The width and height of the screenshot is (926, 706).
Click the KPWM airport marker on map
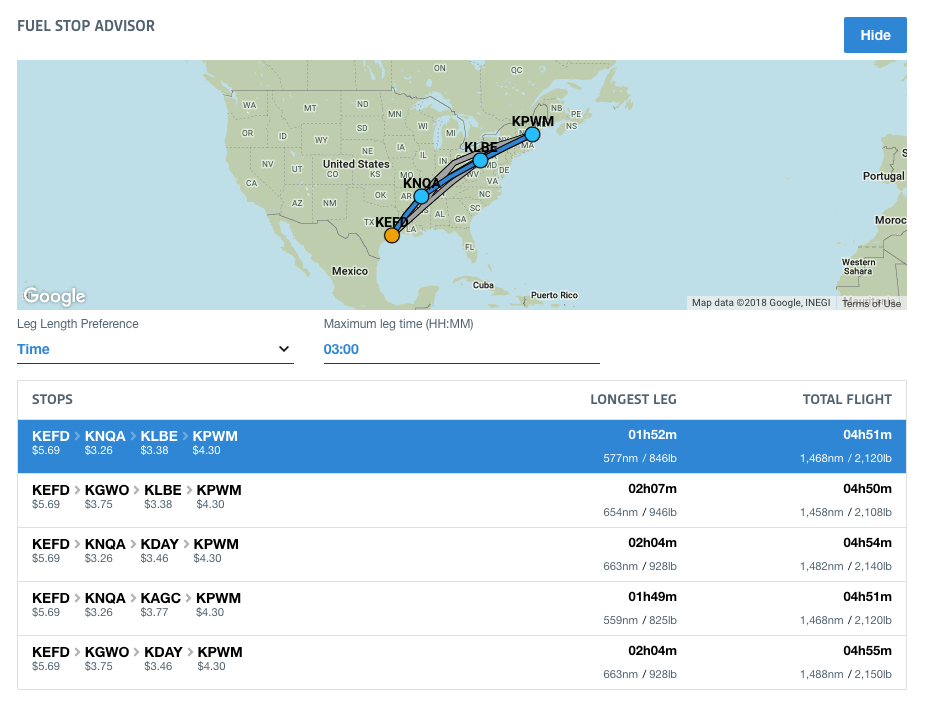tap(532, 134)
